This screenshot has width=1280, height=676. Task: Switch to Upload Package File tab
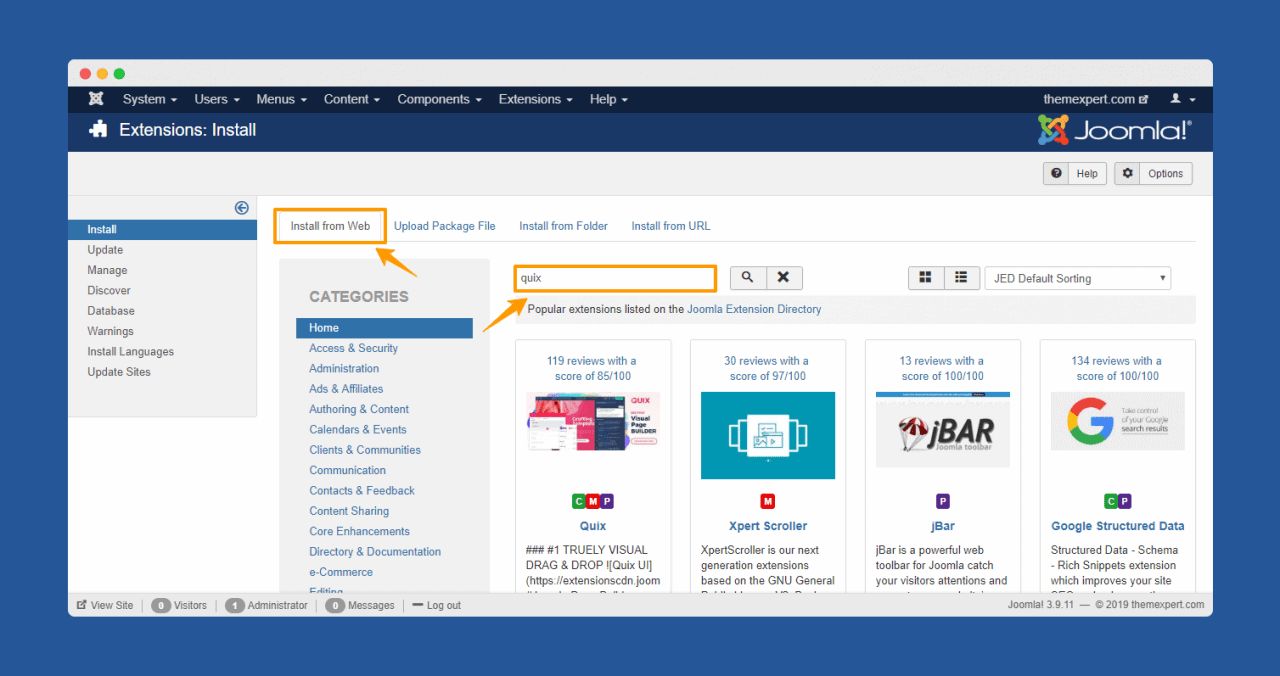tap(444, 226)
